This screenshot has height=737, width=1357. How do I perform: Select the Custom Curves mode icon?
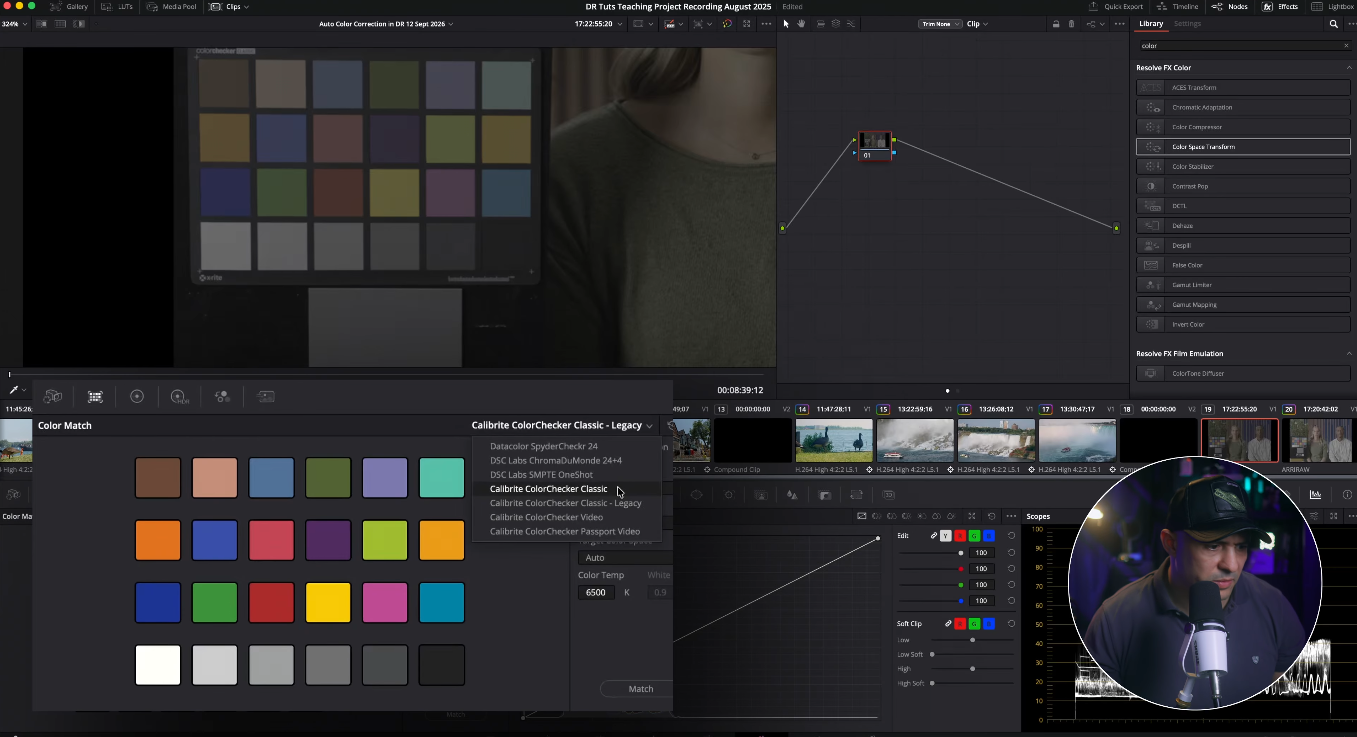(x=861, y=516)
